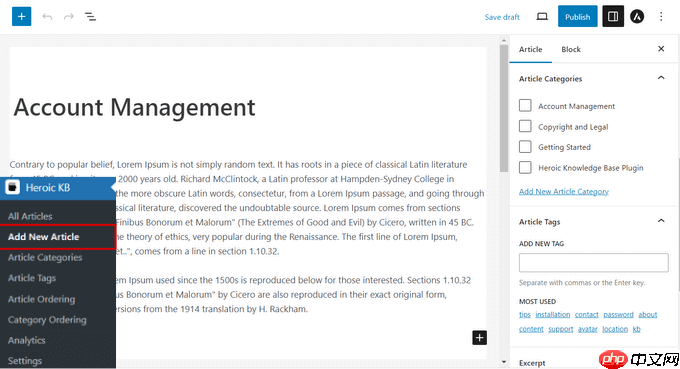Click the editor vertical scrollbar thumb
The image size is (680, 369).
[x=503, y=108]
